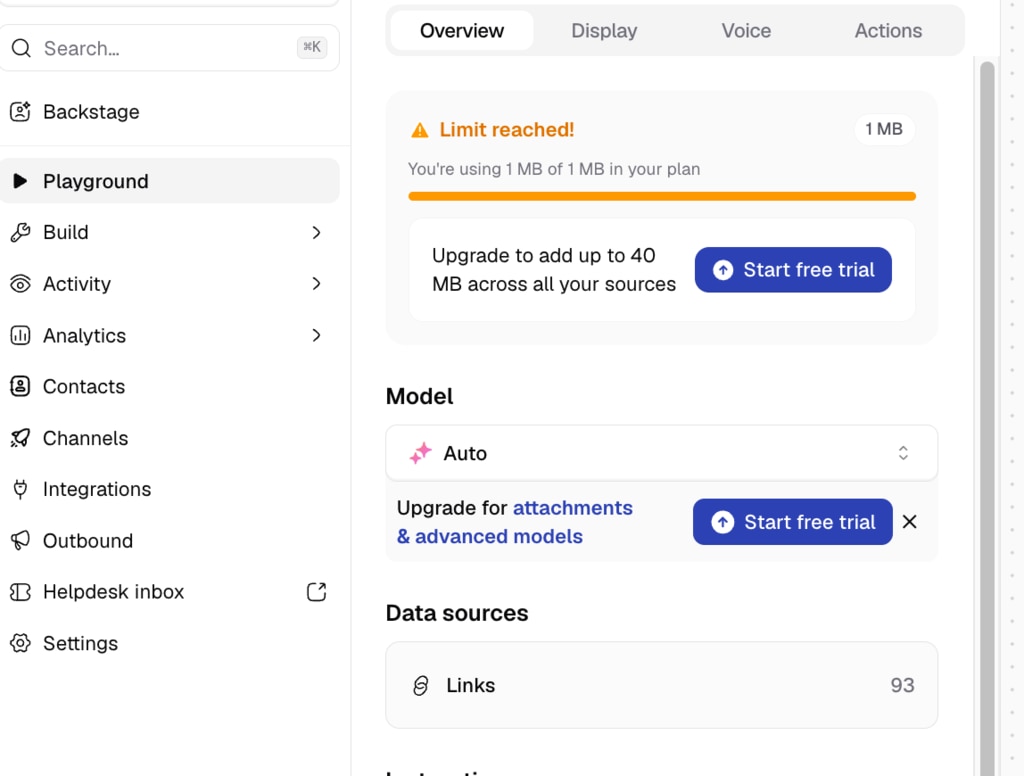Click the ⌘K shortcut badge
The image size is (1024, 776).
coord(312,47)
